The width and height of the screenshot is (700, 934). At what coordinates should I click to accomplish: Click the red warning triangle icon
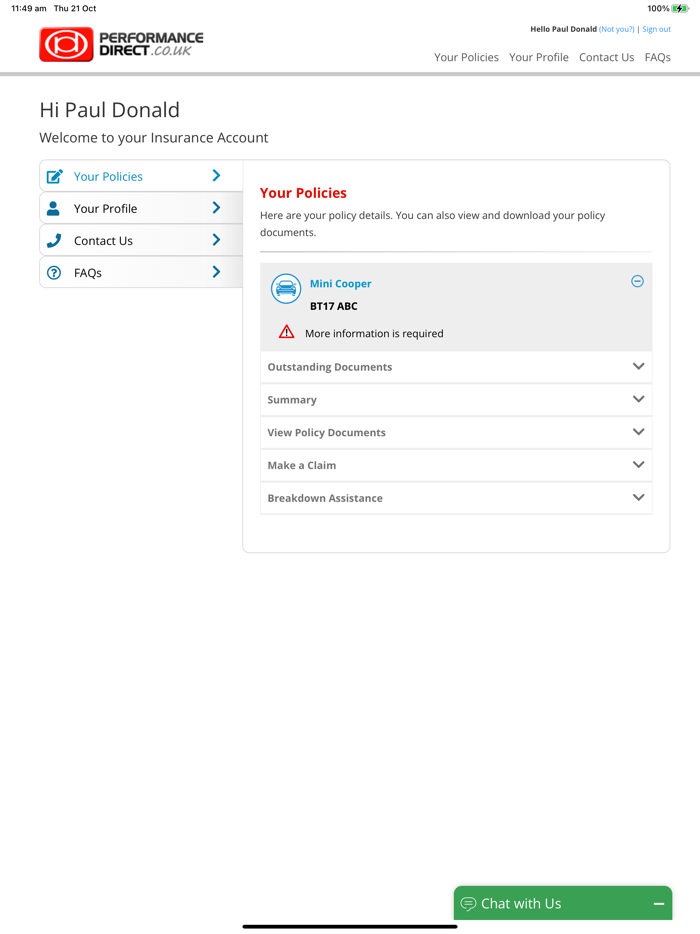[x=287, y=332]
